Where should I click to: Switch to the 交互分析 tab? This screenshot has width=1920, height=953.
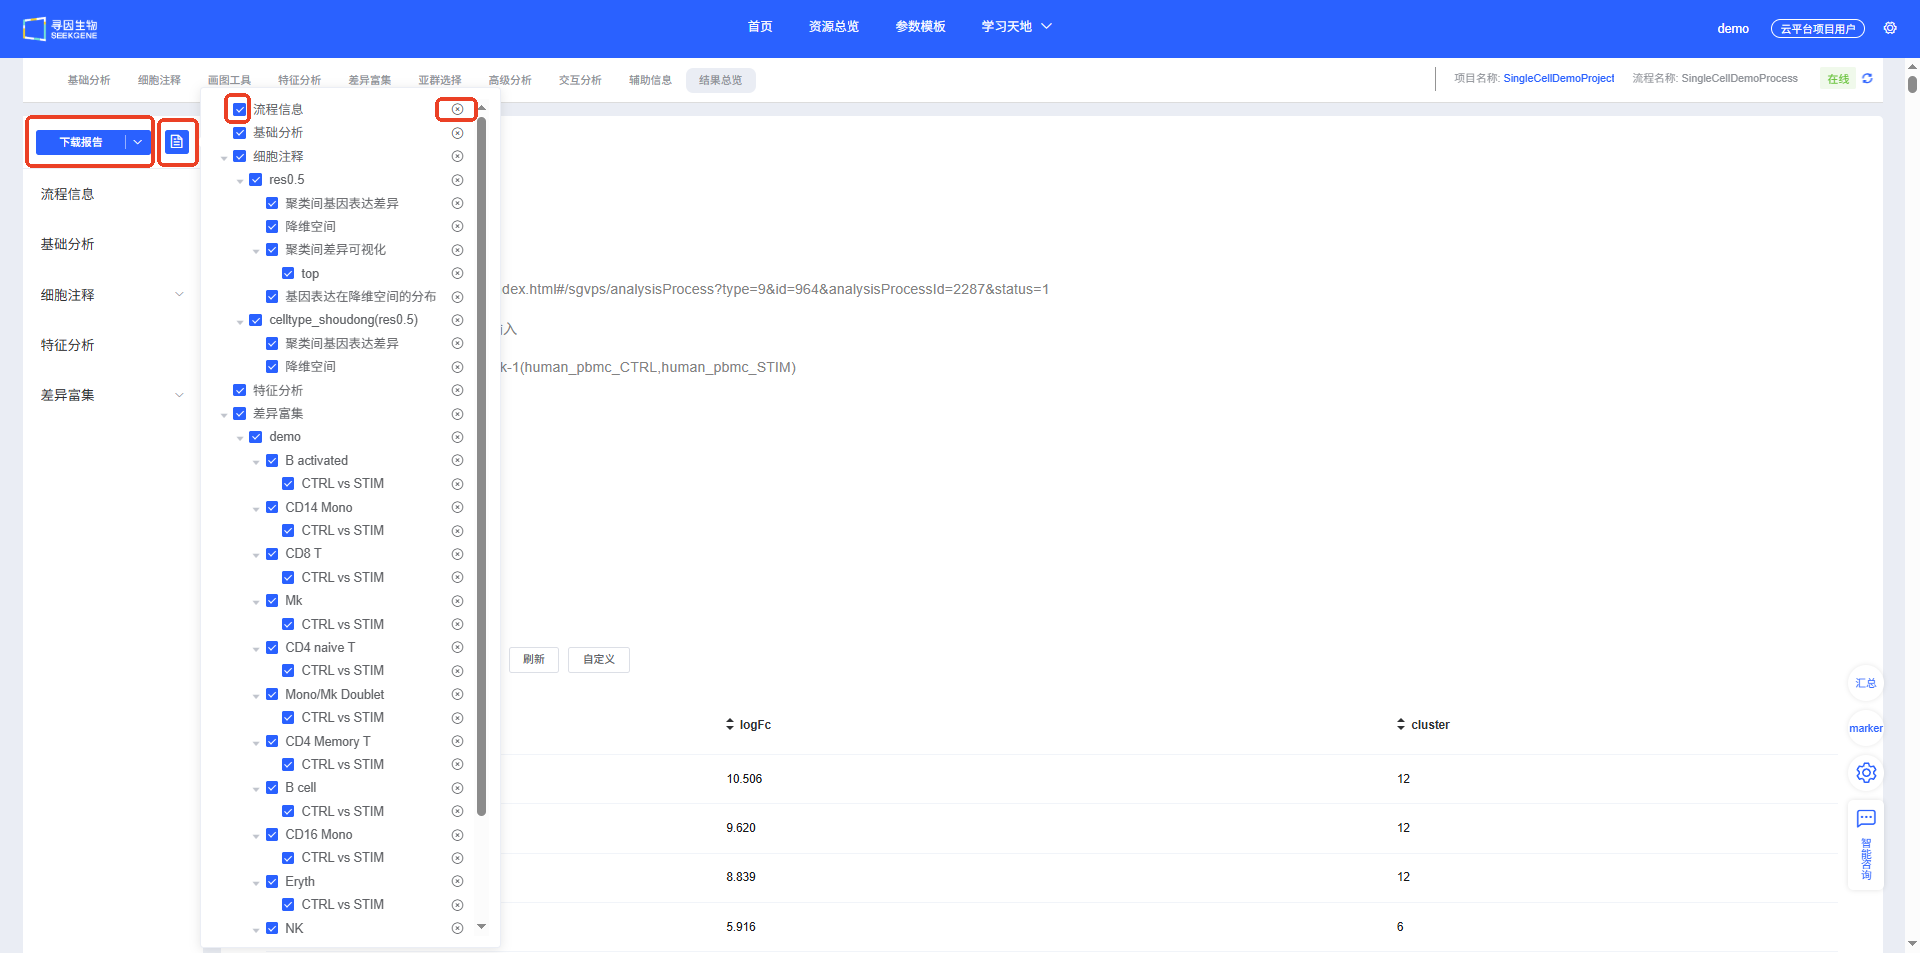[x=580, y=80]
